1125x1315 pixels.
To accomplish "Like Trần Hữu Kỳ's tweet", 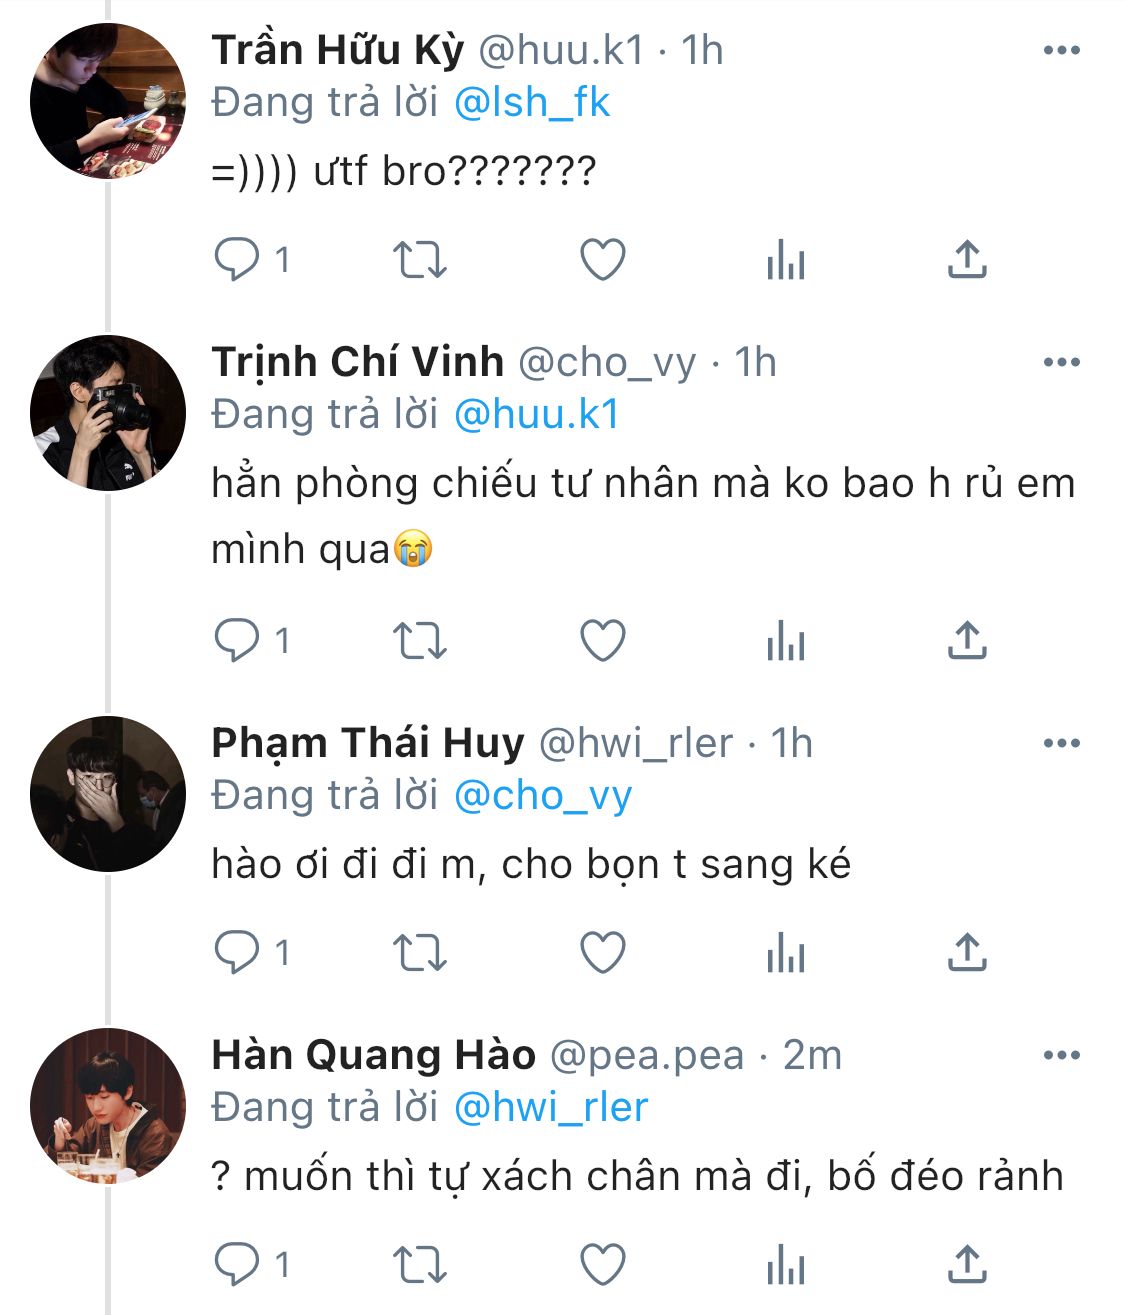I will (603, 260).
